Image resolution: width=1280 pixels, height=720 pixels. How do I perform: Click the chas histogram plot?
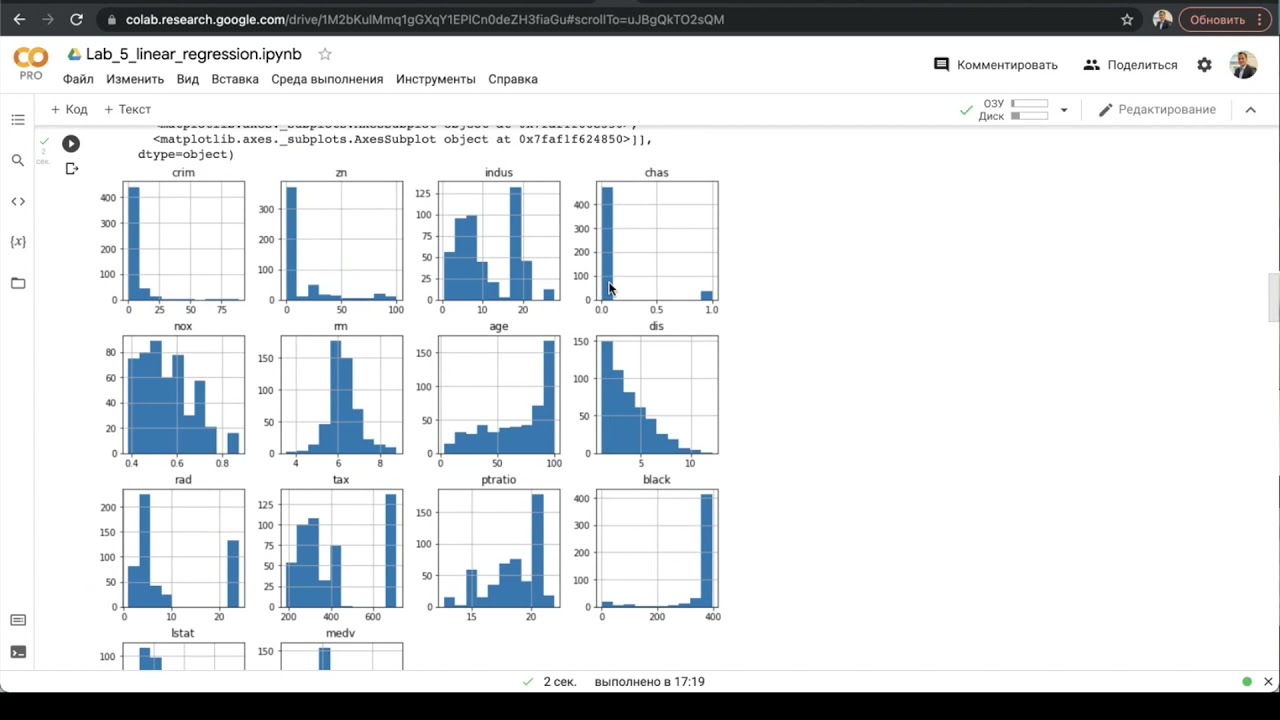click(657, 241)
